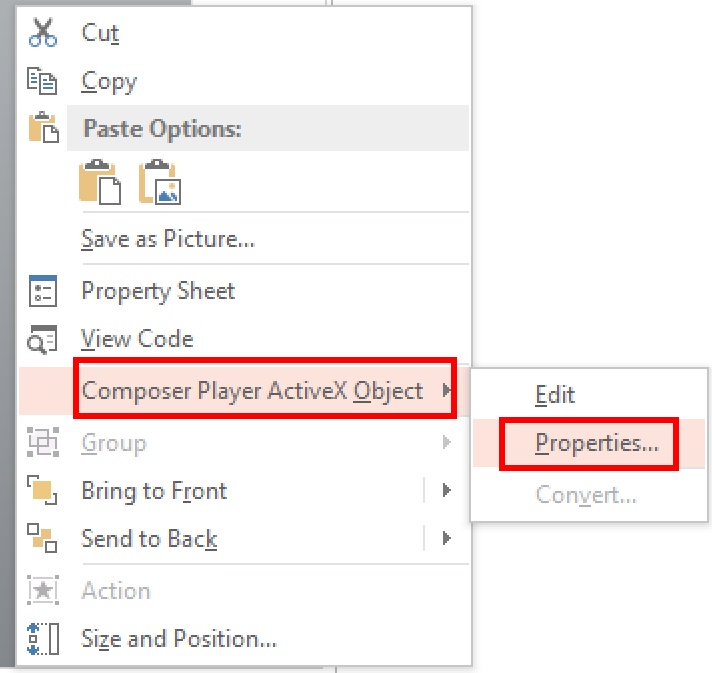Expand the Send to Back submenu arrow
Viewport: 712px width, 673px height.
pyautogui.click(x=447, y=538)
